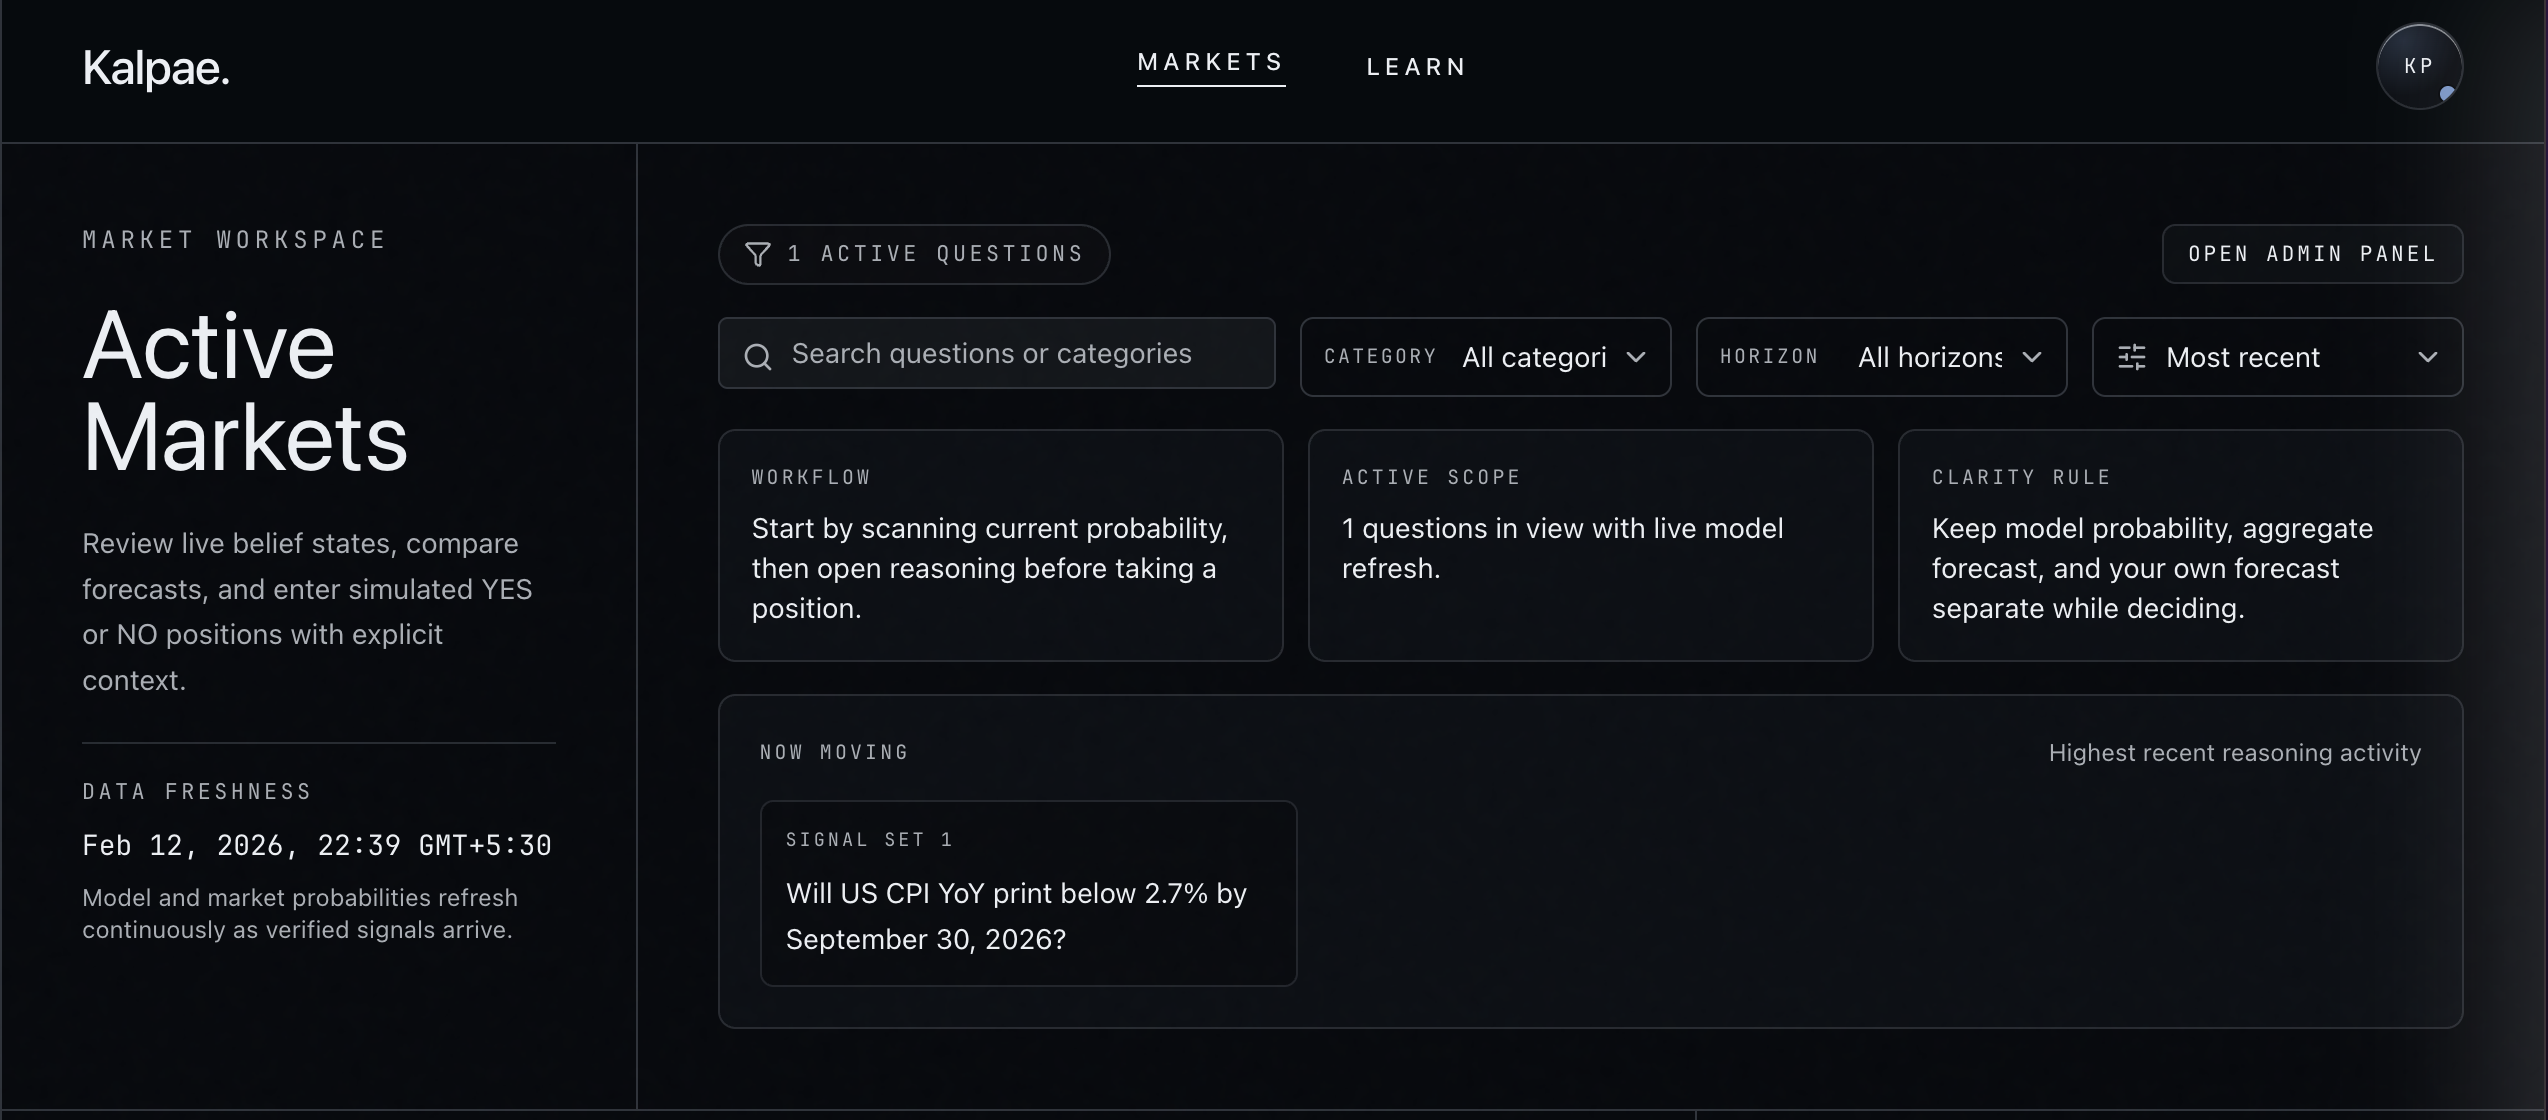Click the funnel filter icon
Screen dimensions: 2548x1120
click(758, 255)
